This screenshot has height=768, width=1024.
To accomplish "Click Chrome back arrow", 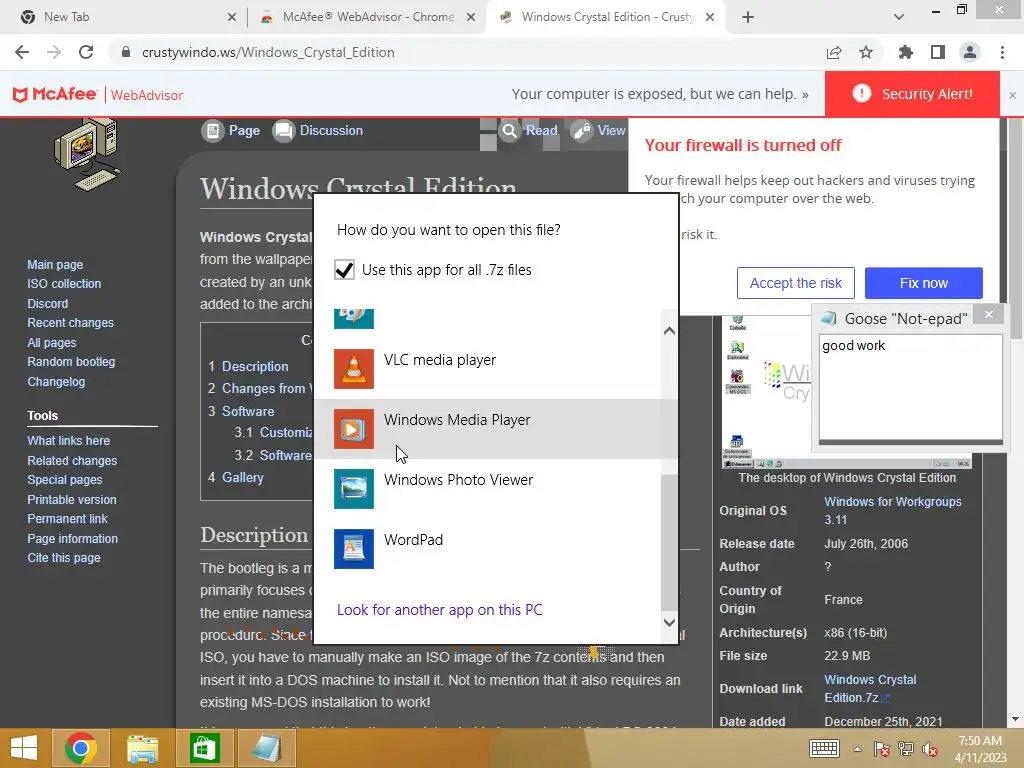I will click(22, 52).
